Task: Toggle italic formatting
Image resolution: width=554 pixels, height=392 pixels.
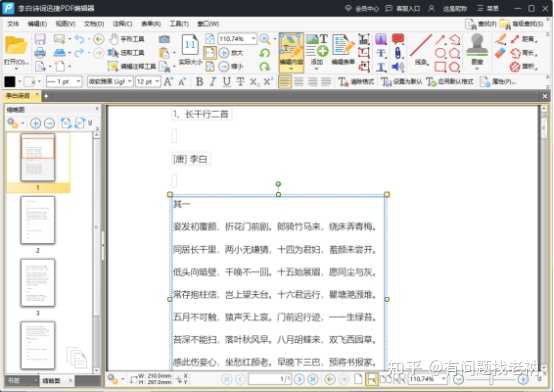Action: tap(213, 82)
